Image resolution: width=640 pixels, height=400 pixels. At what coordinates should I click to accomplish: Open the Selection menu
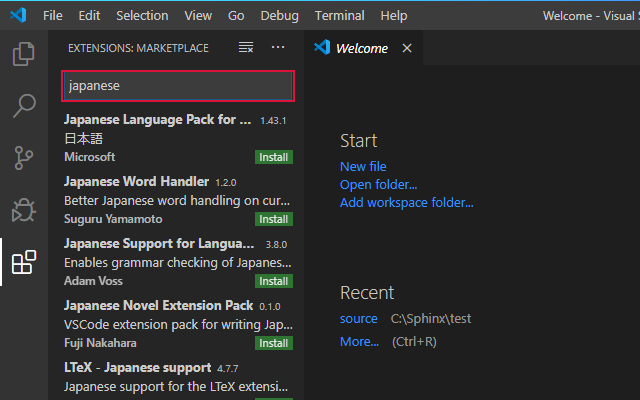[142, 16]
